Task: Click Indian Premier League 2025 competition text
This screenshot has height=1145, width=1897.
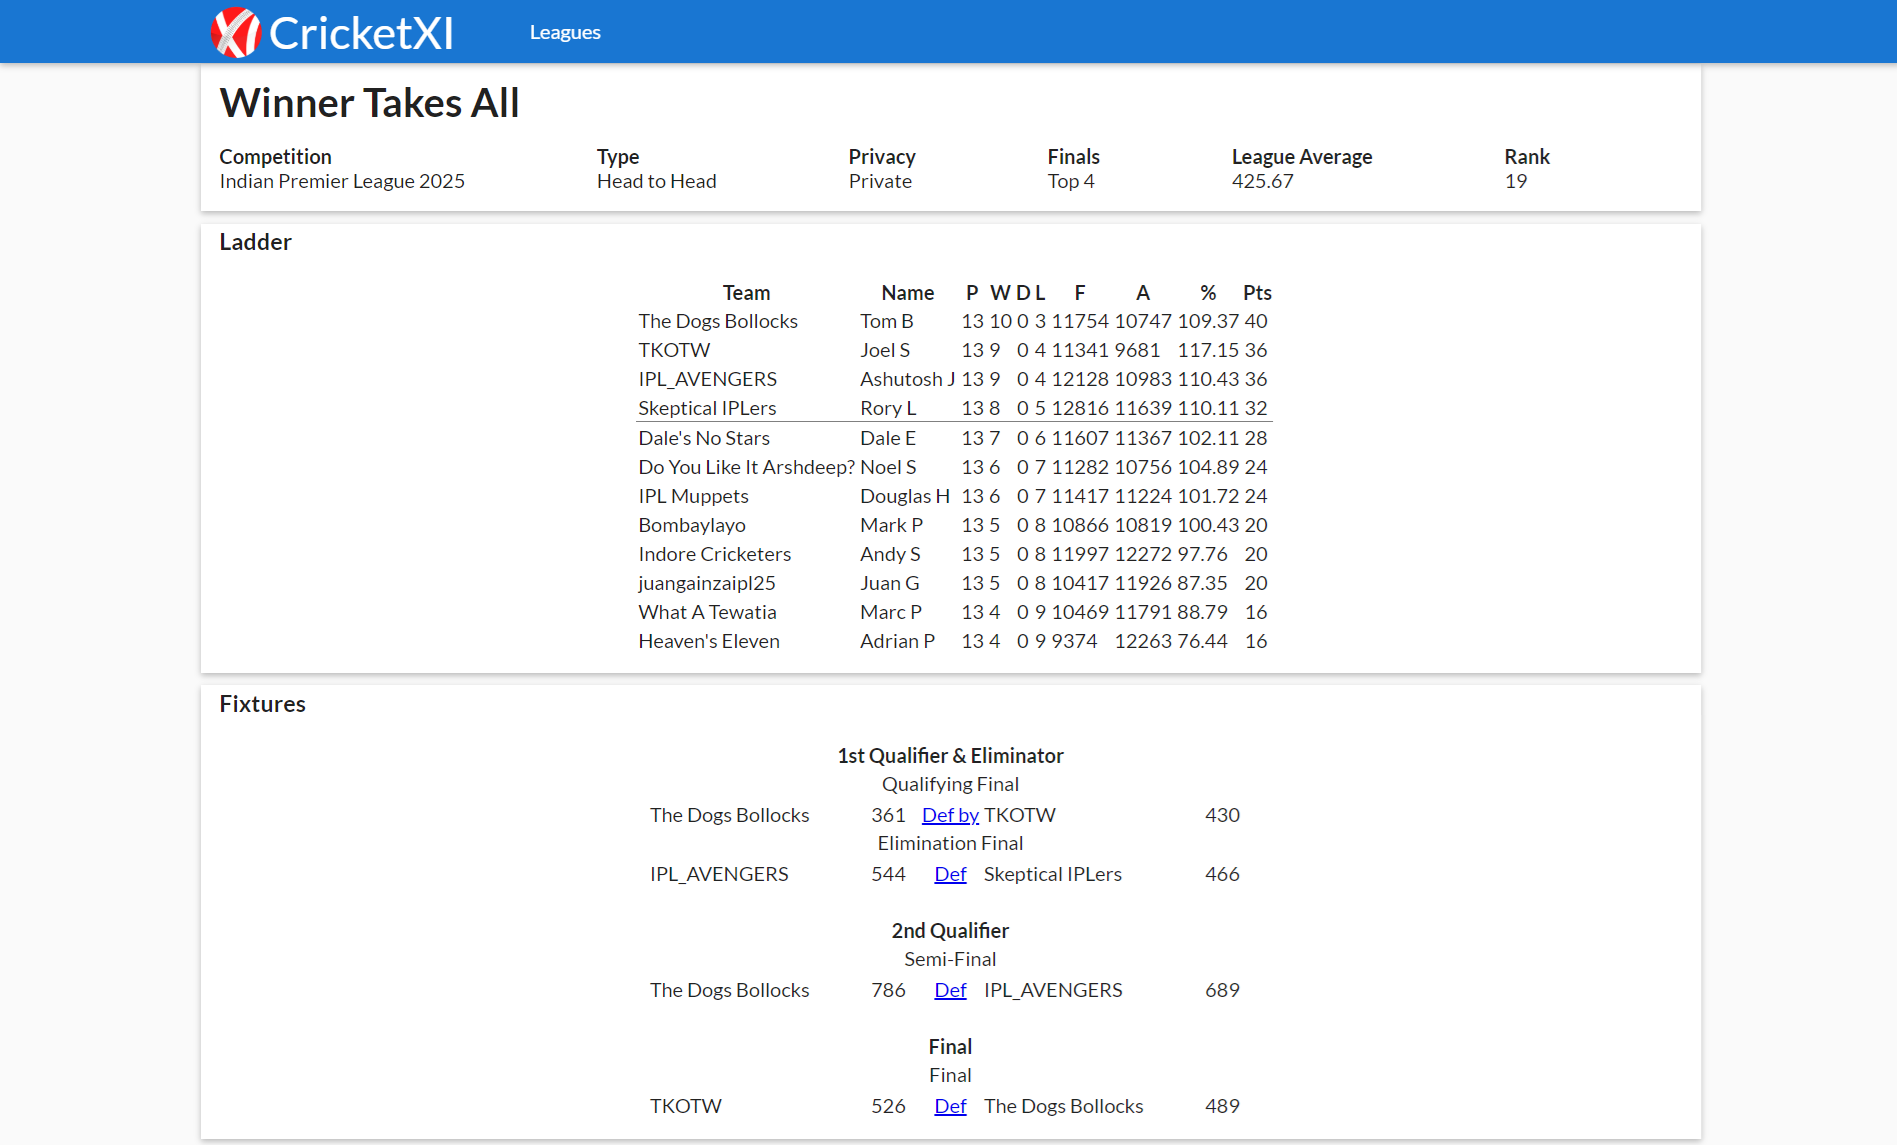Action: pyautogui.click(x=342, y=181)
